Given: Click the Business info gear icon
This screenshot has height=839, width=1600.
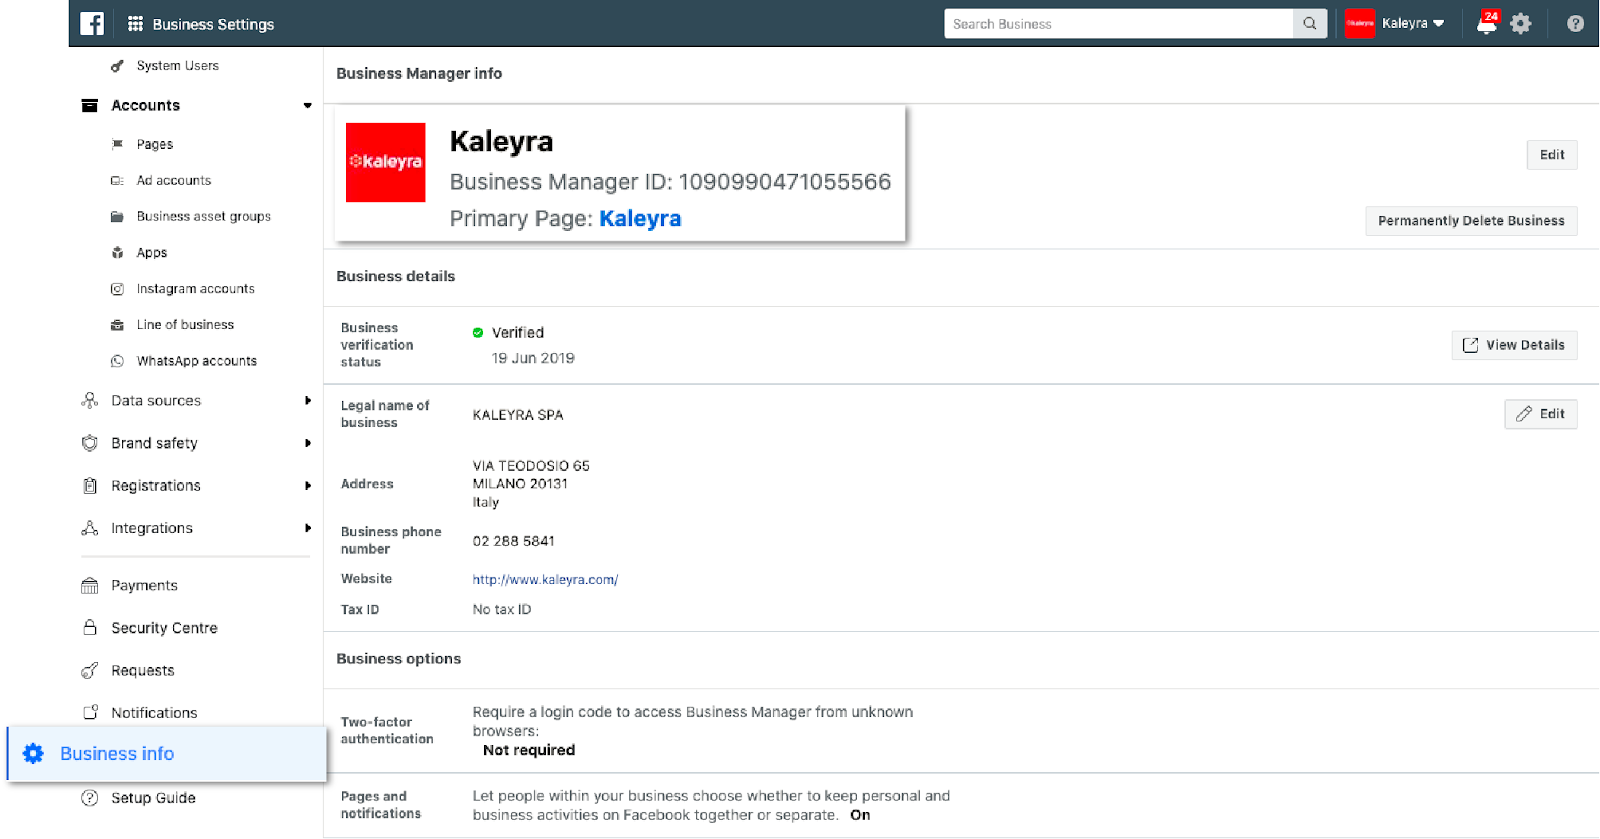Looking at the screenshot, I should point(33,754).
